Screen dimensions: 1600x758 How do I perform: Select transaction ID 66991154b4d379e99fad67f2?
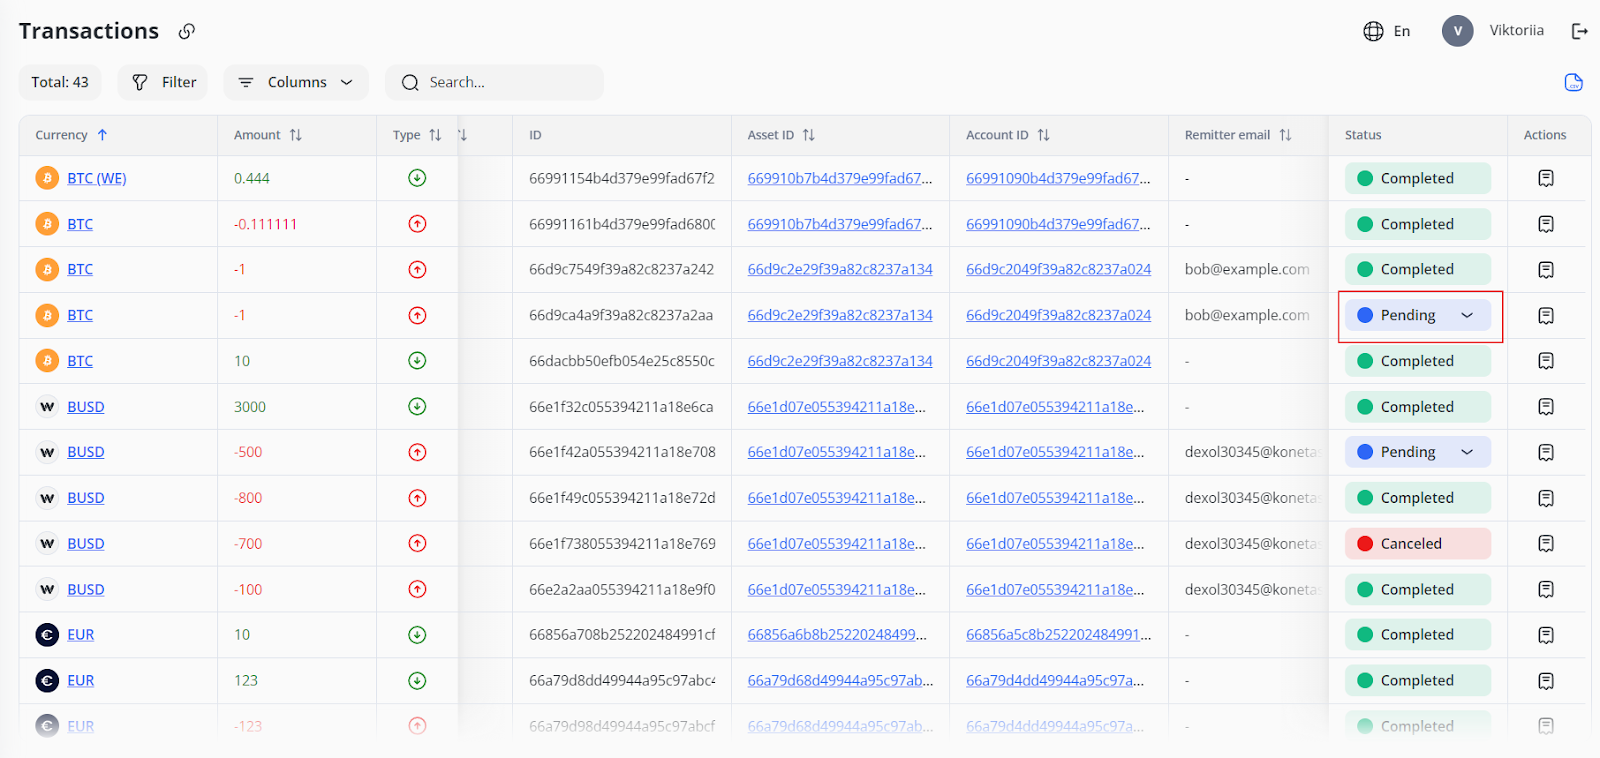(x=622, y=178)
